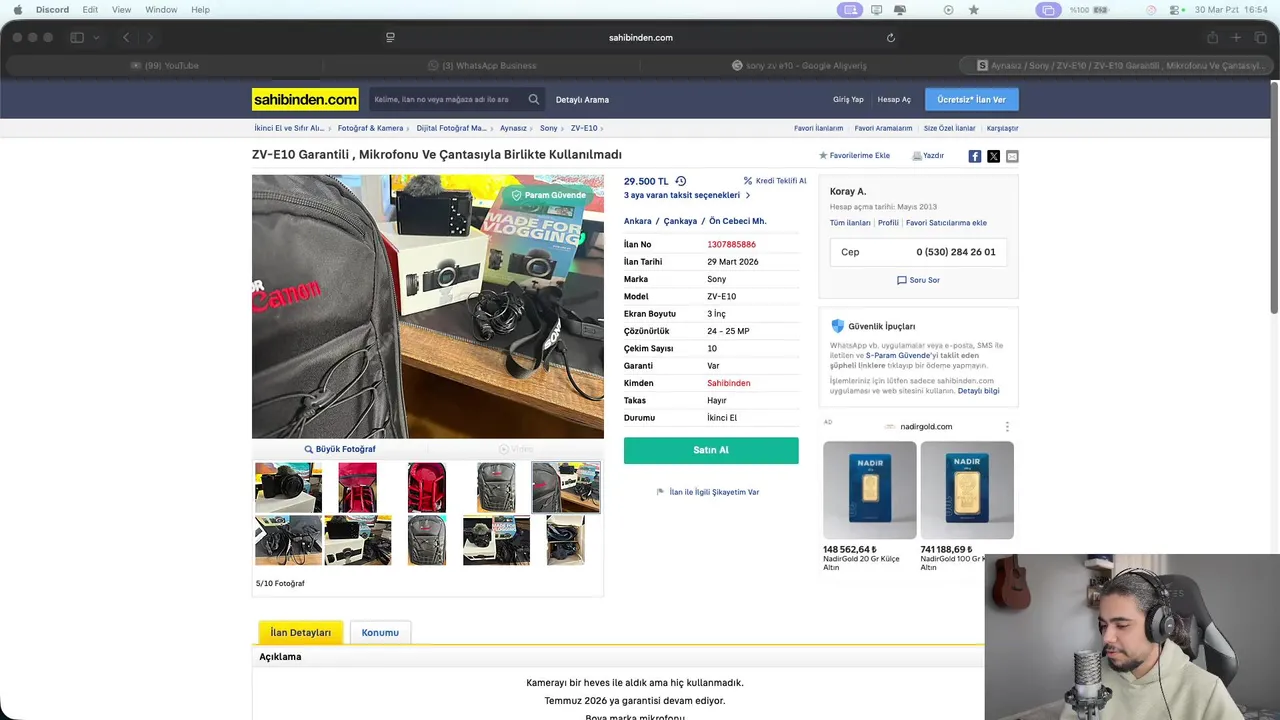Share listing on Facebook
This screenshot has width=1280, height=720.
point(975,156)
